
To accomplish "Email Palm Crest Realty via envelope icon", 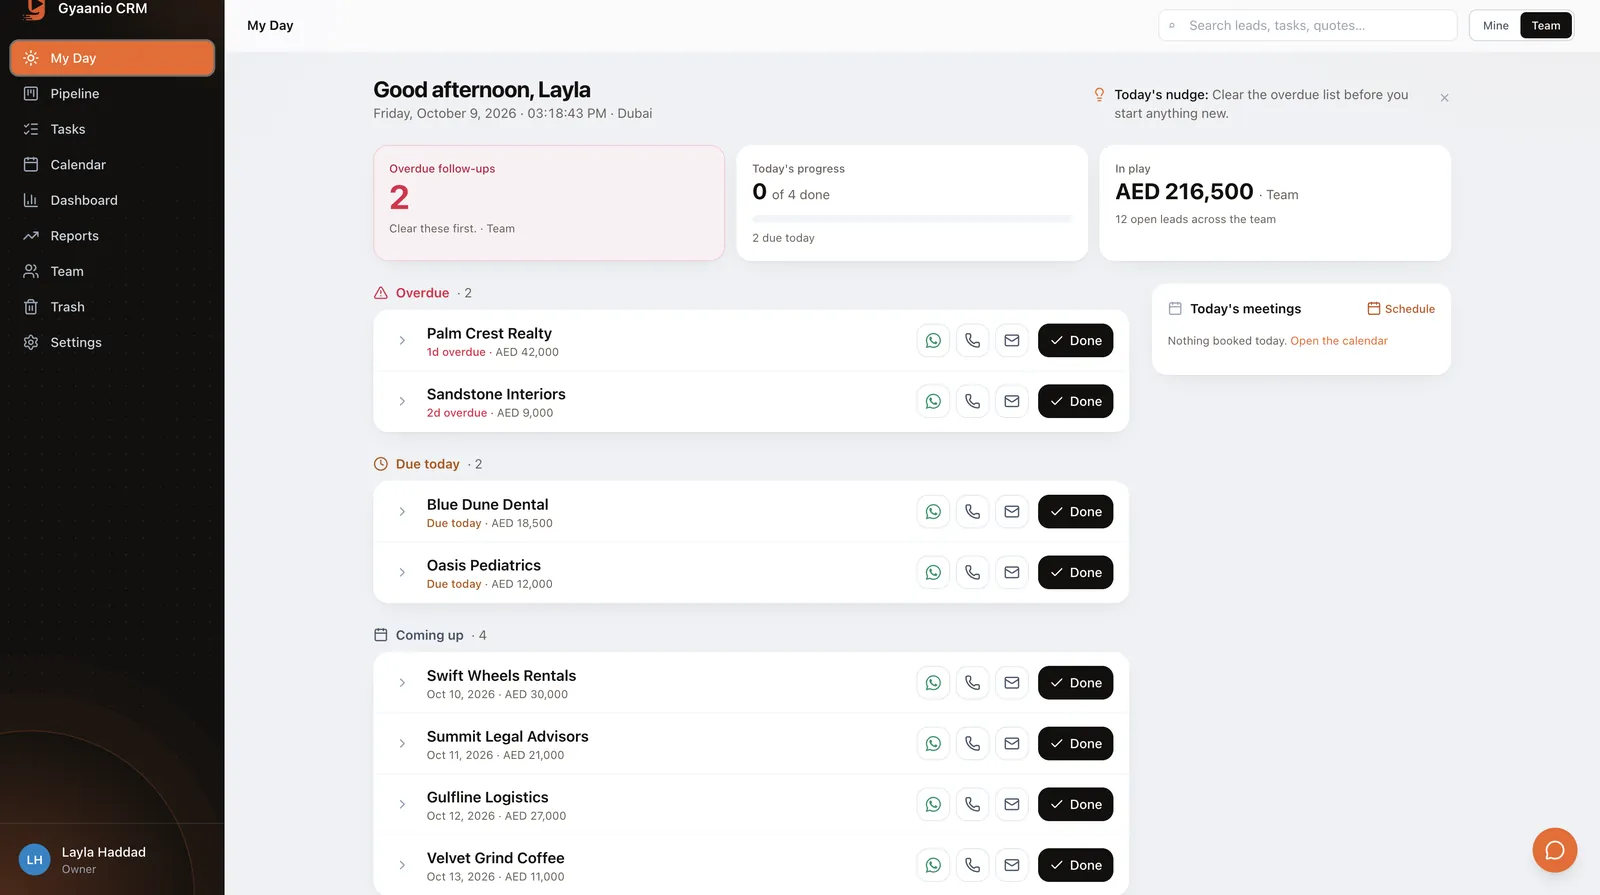I will tap(1012, 341).
